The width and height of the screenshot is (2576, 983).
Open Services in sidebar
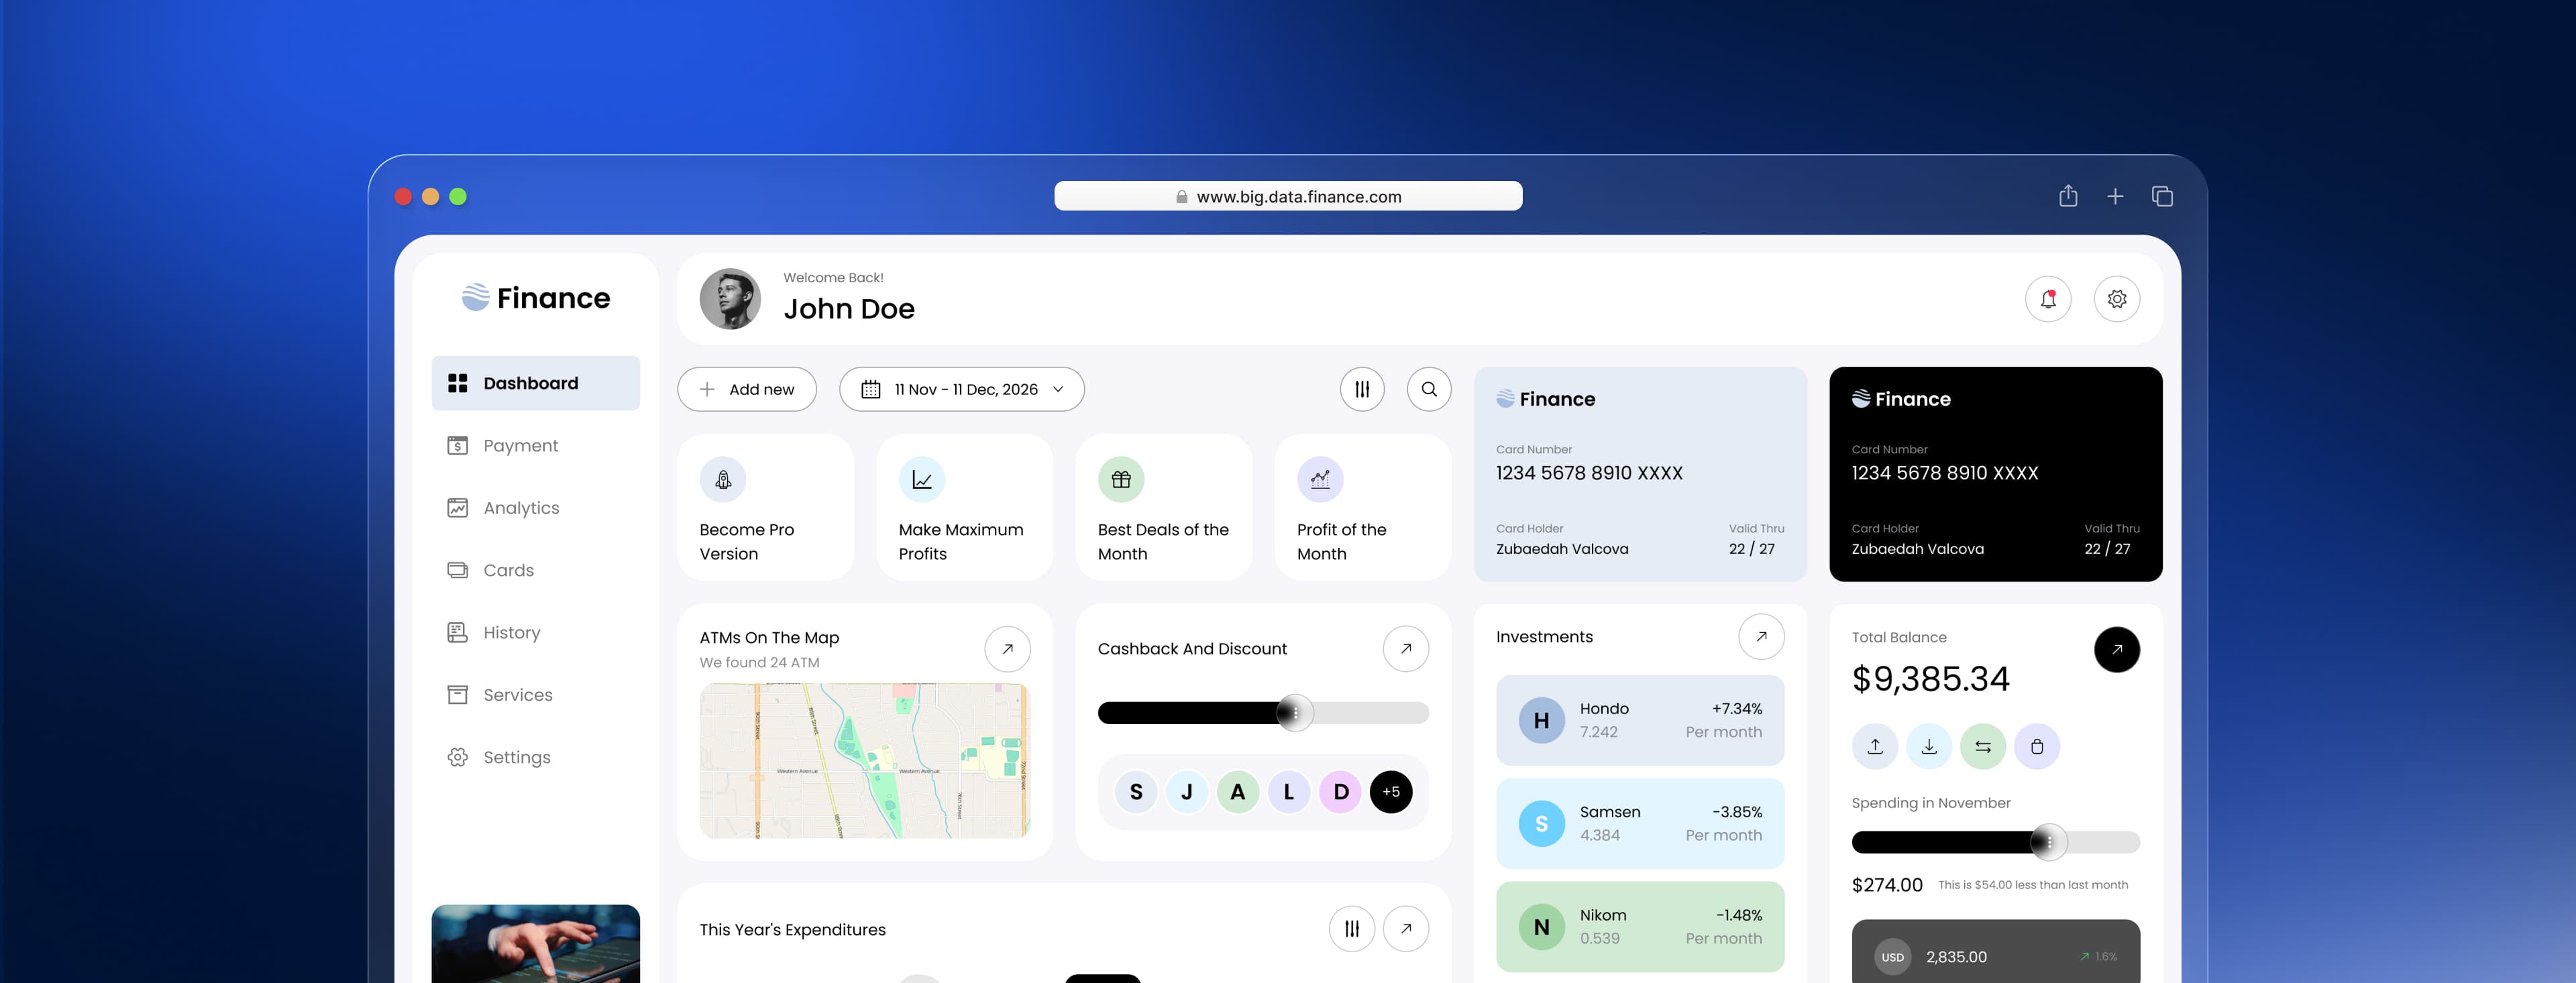[x=536, y=695]
